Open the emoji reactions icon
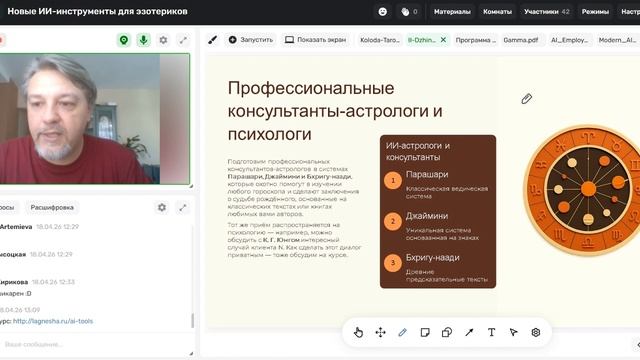Image resolution: width=640 pixels, height=360 pixels. point(382,12)
